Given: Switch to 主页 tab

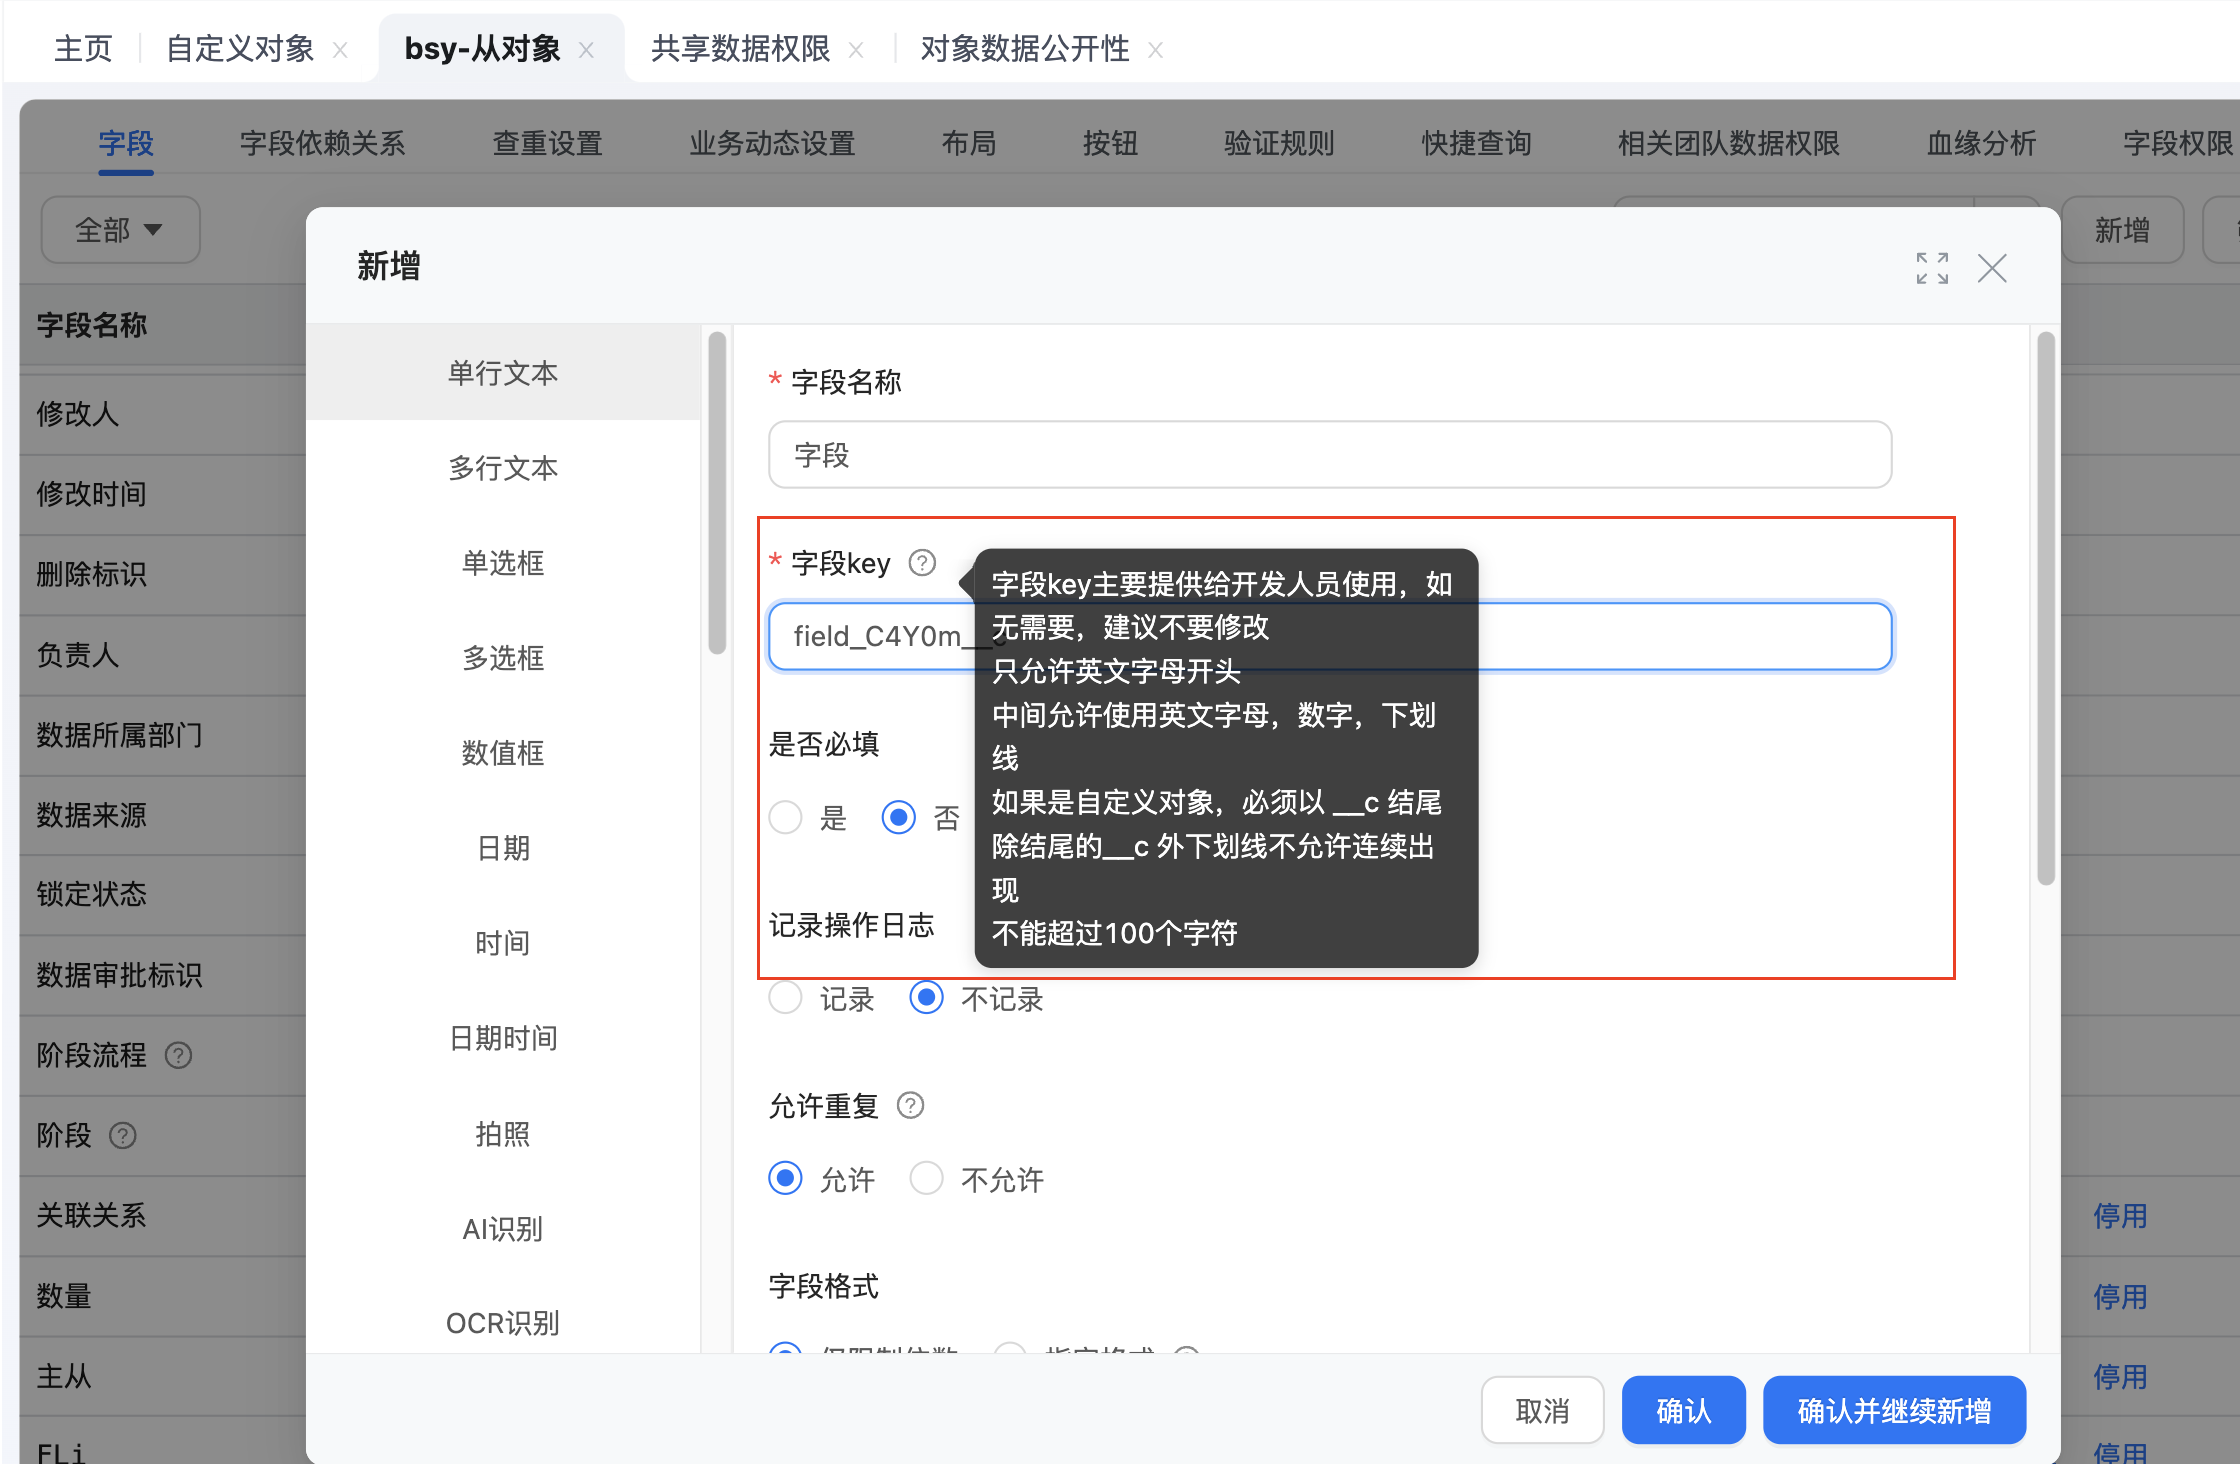Looking at the screenshot, I should 83,49.
